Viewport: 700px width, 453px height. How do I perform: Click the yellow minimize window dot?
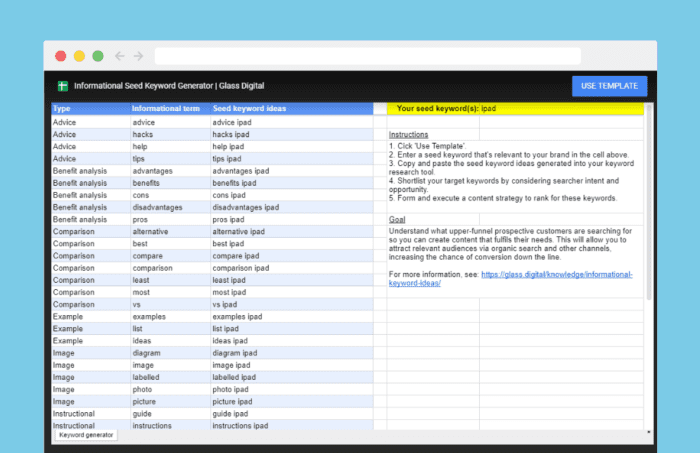point(79,56)
